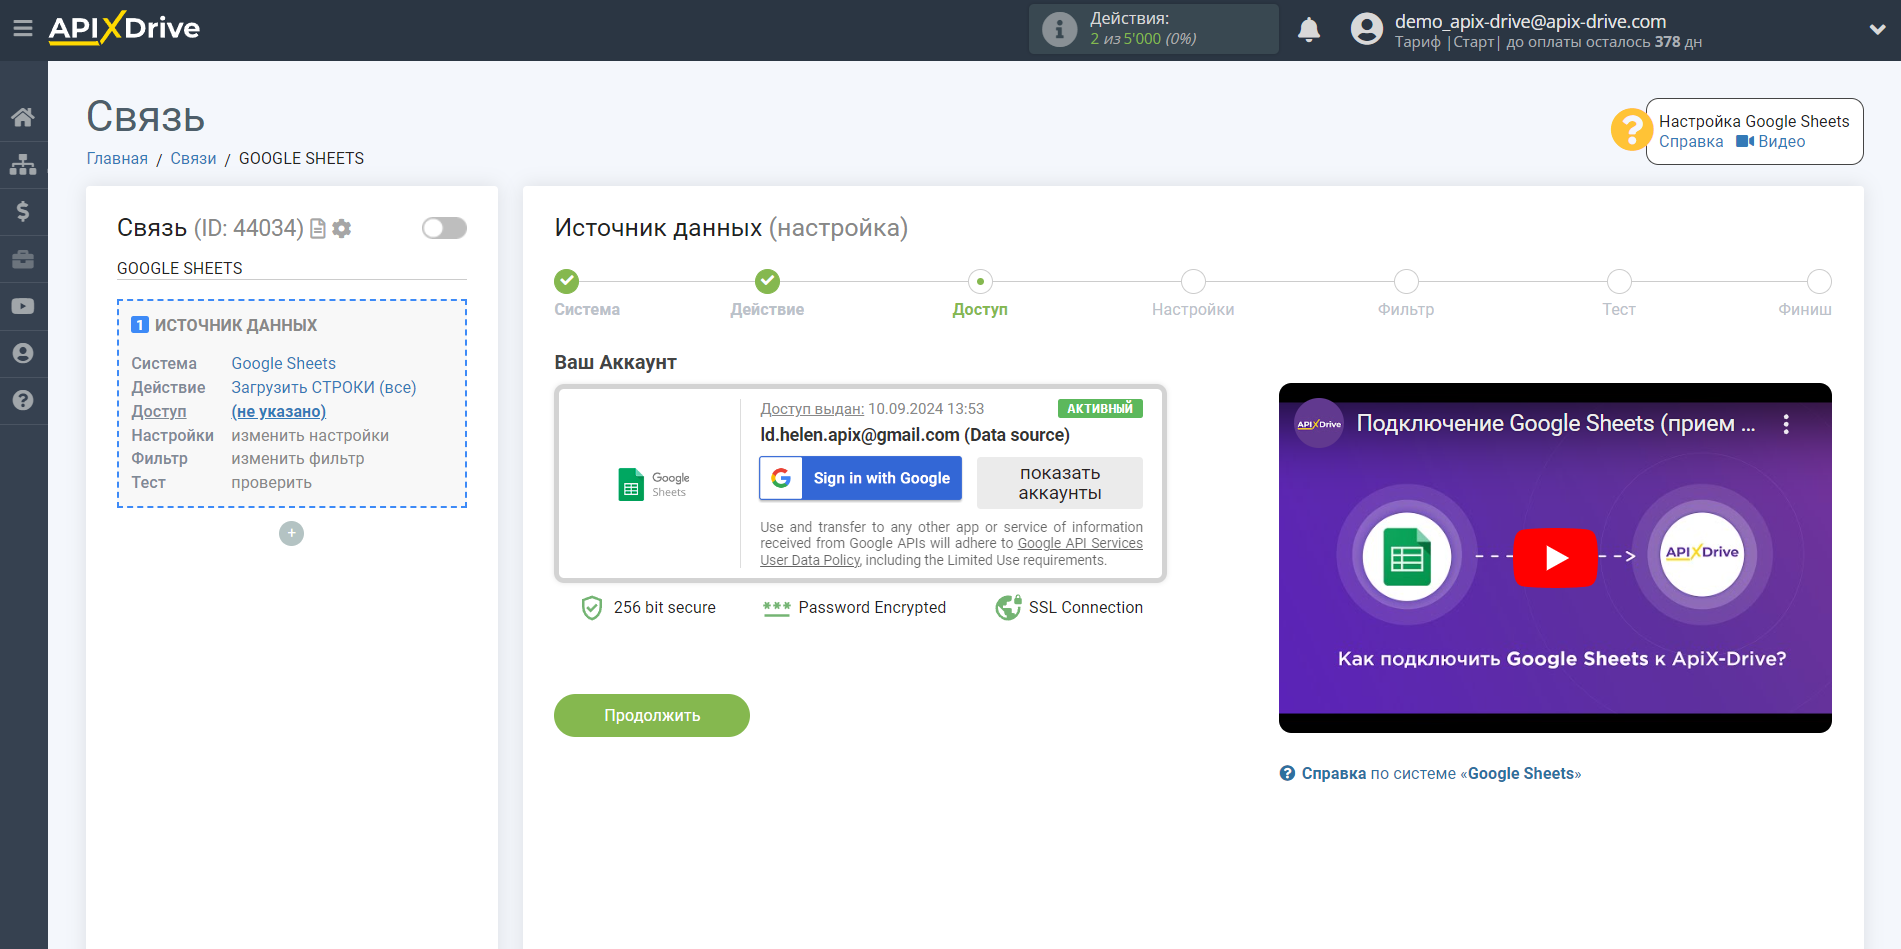Click Загрузить СТРОКИ (все) action link

[x=324, y=388]
